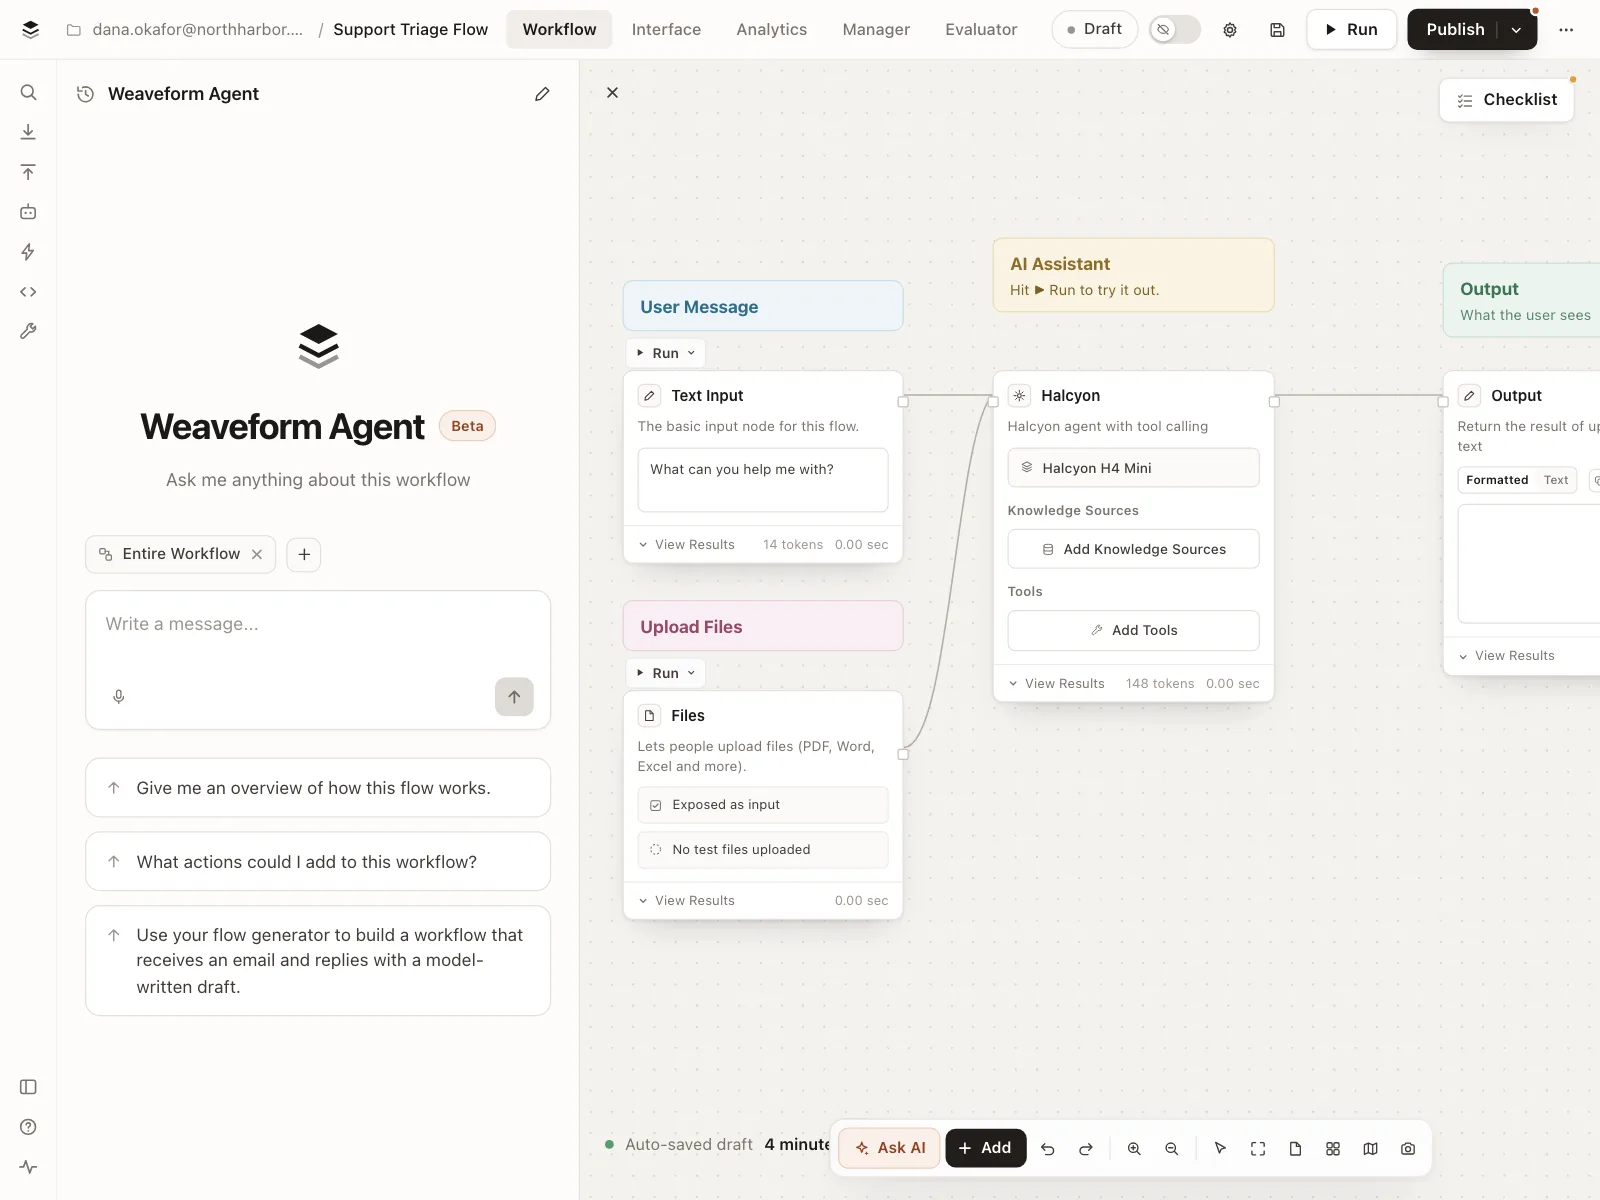The image size is (1600, 1200).
Task: Open Run dropdown under Upload Files
Action: [666, 673]
